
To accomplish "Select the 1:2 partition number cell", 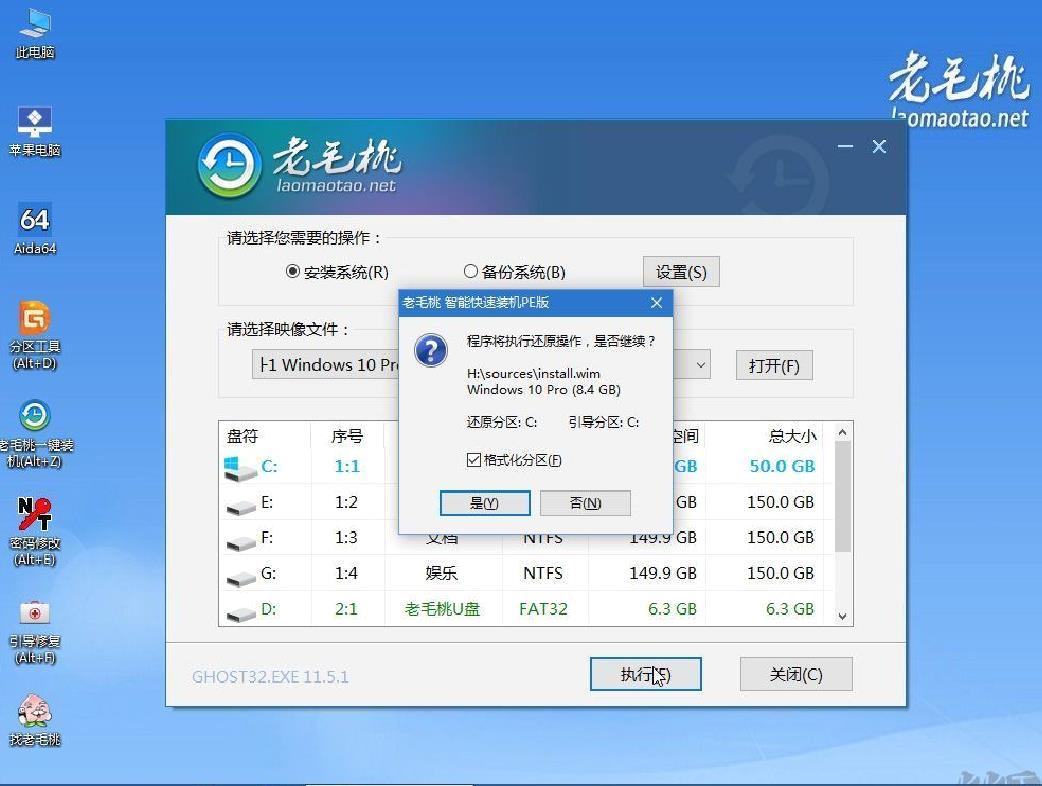I will [346, 502].
